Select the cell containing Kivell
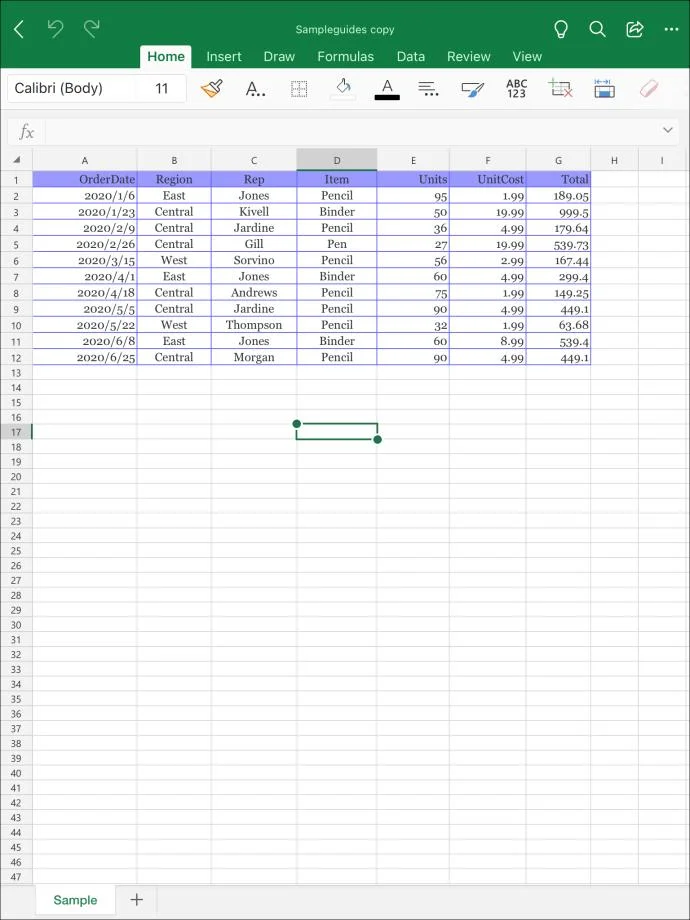 click(254, 212)
